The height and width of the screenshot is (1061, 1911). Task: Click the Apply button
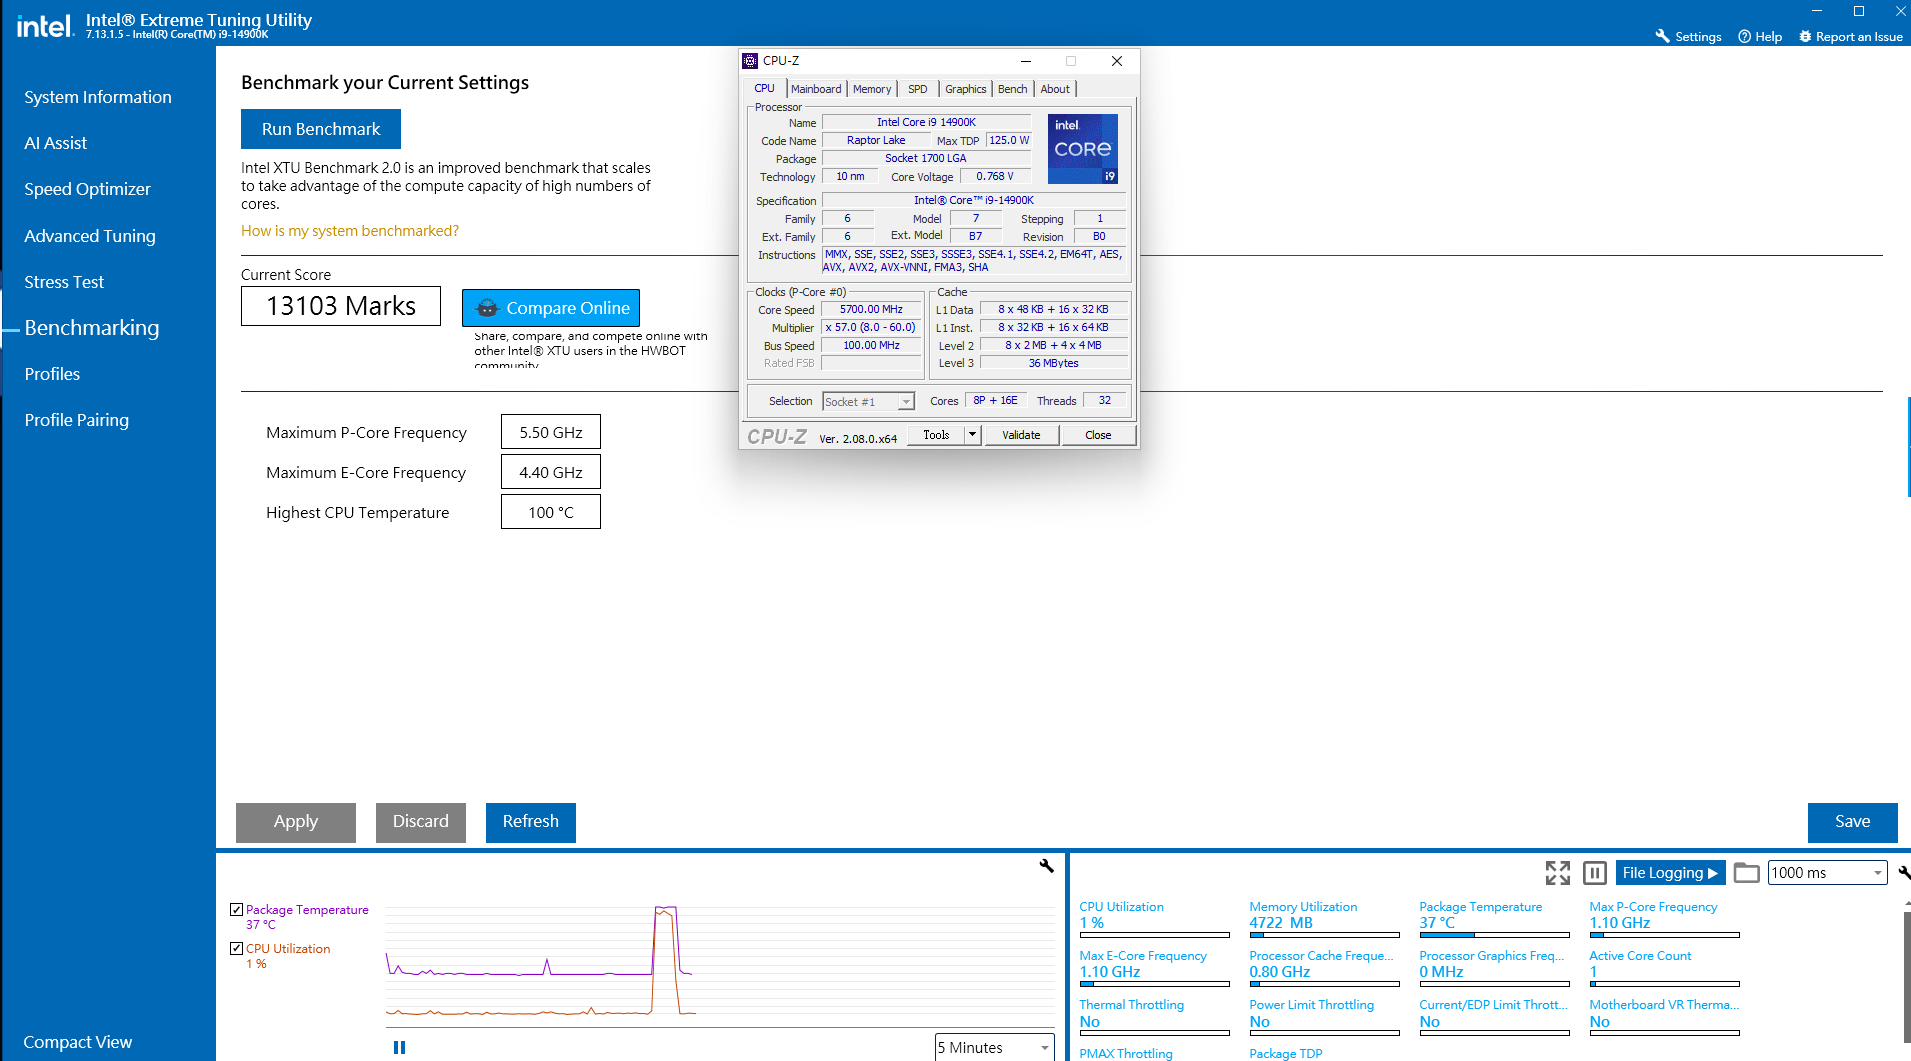296,822
